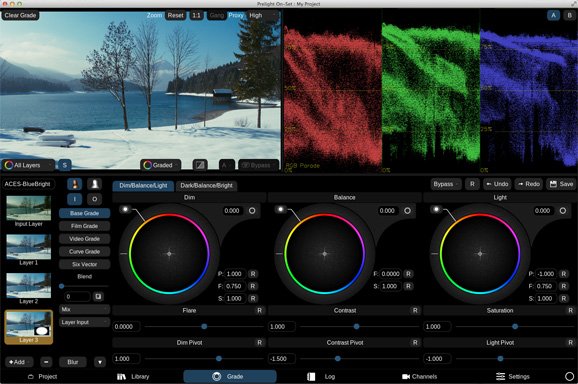Open the Add layer dropdown
Screen dimensions: 578x384
[19, 362]
